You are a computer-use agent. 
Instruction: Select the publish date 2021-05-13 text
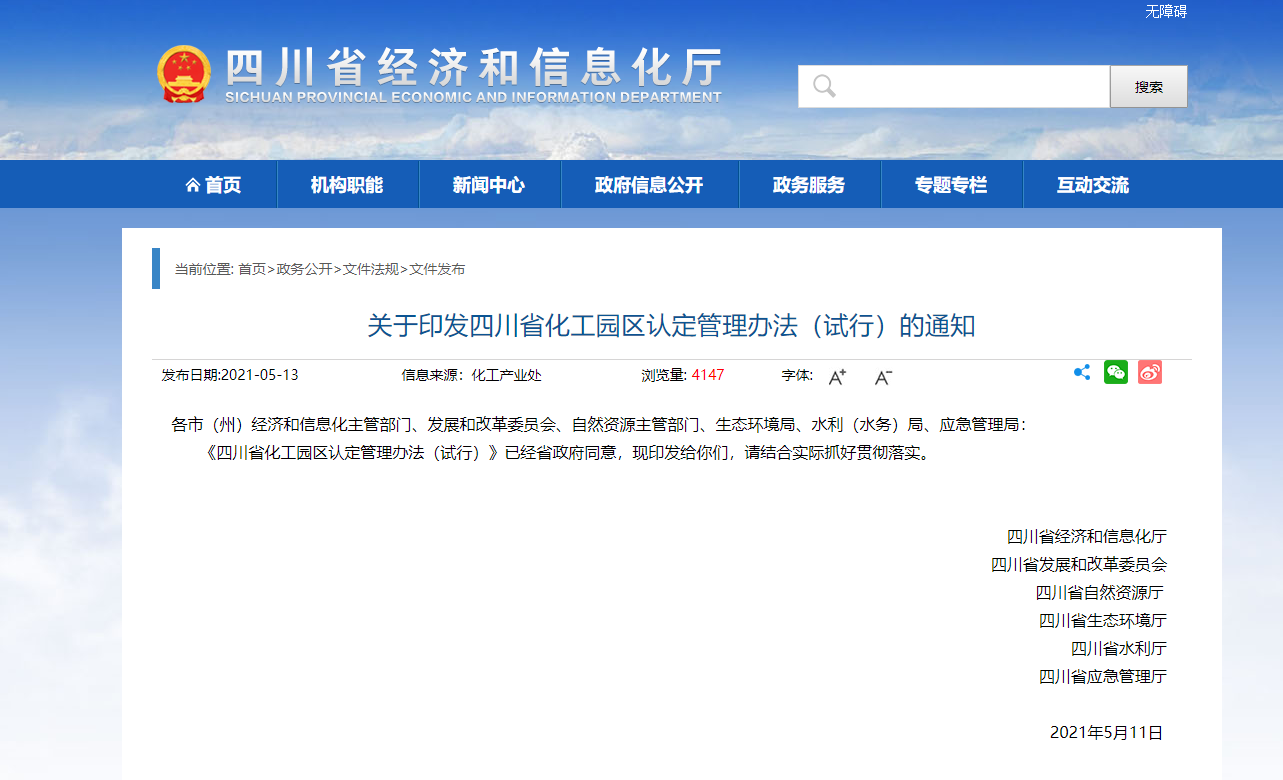[259, 375]
